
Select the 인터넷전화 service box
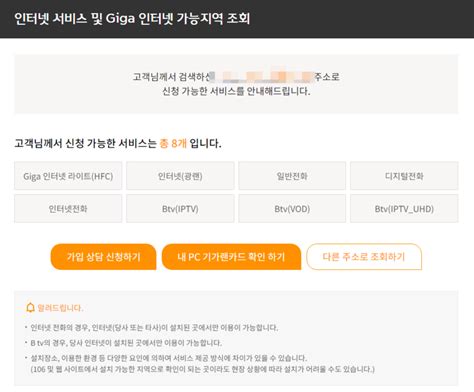click(68, 209)
